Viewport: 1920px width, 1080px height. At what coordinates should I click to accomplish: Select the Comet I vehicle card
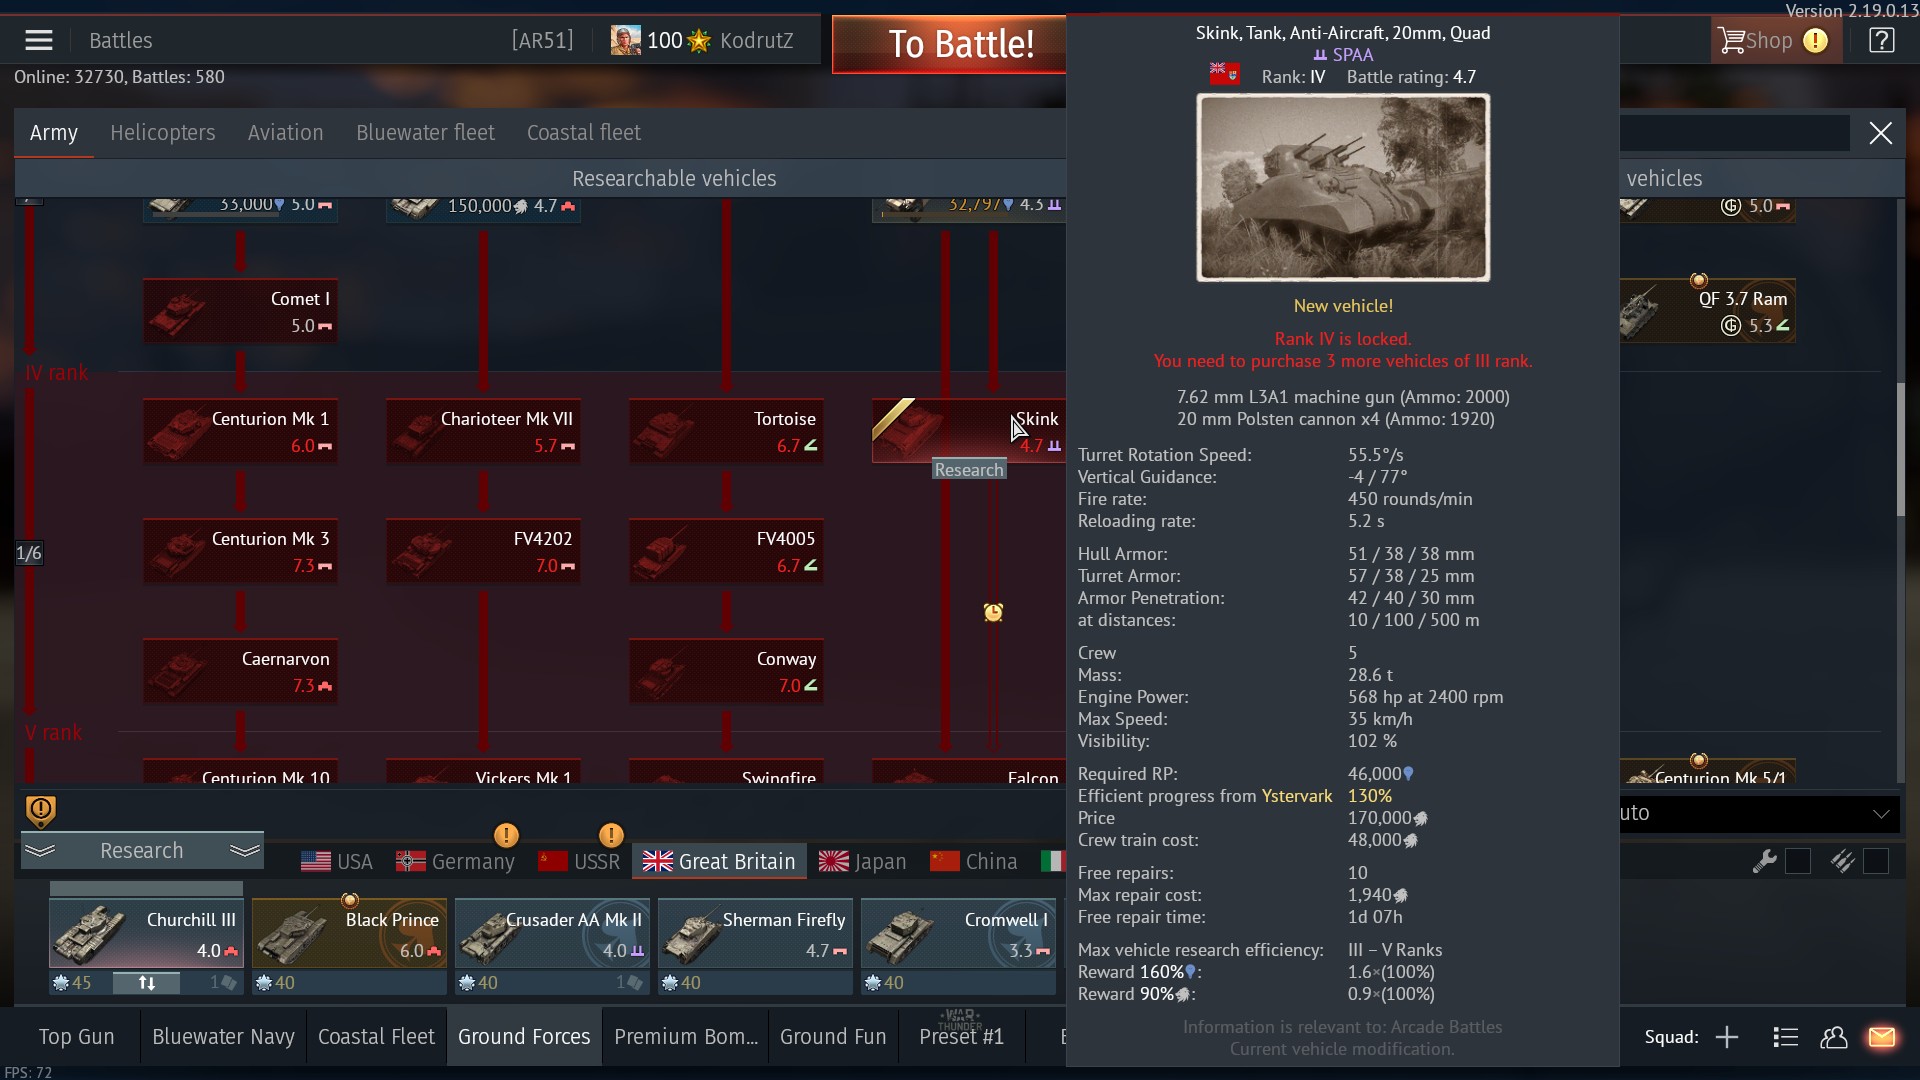coord(240,311)
